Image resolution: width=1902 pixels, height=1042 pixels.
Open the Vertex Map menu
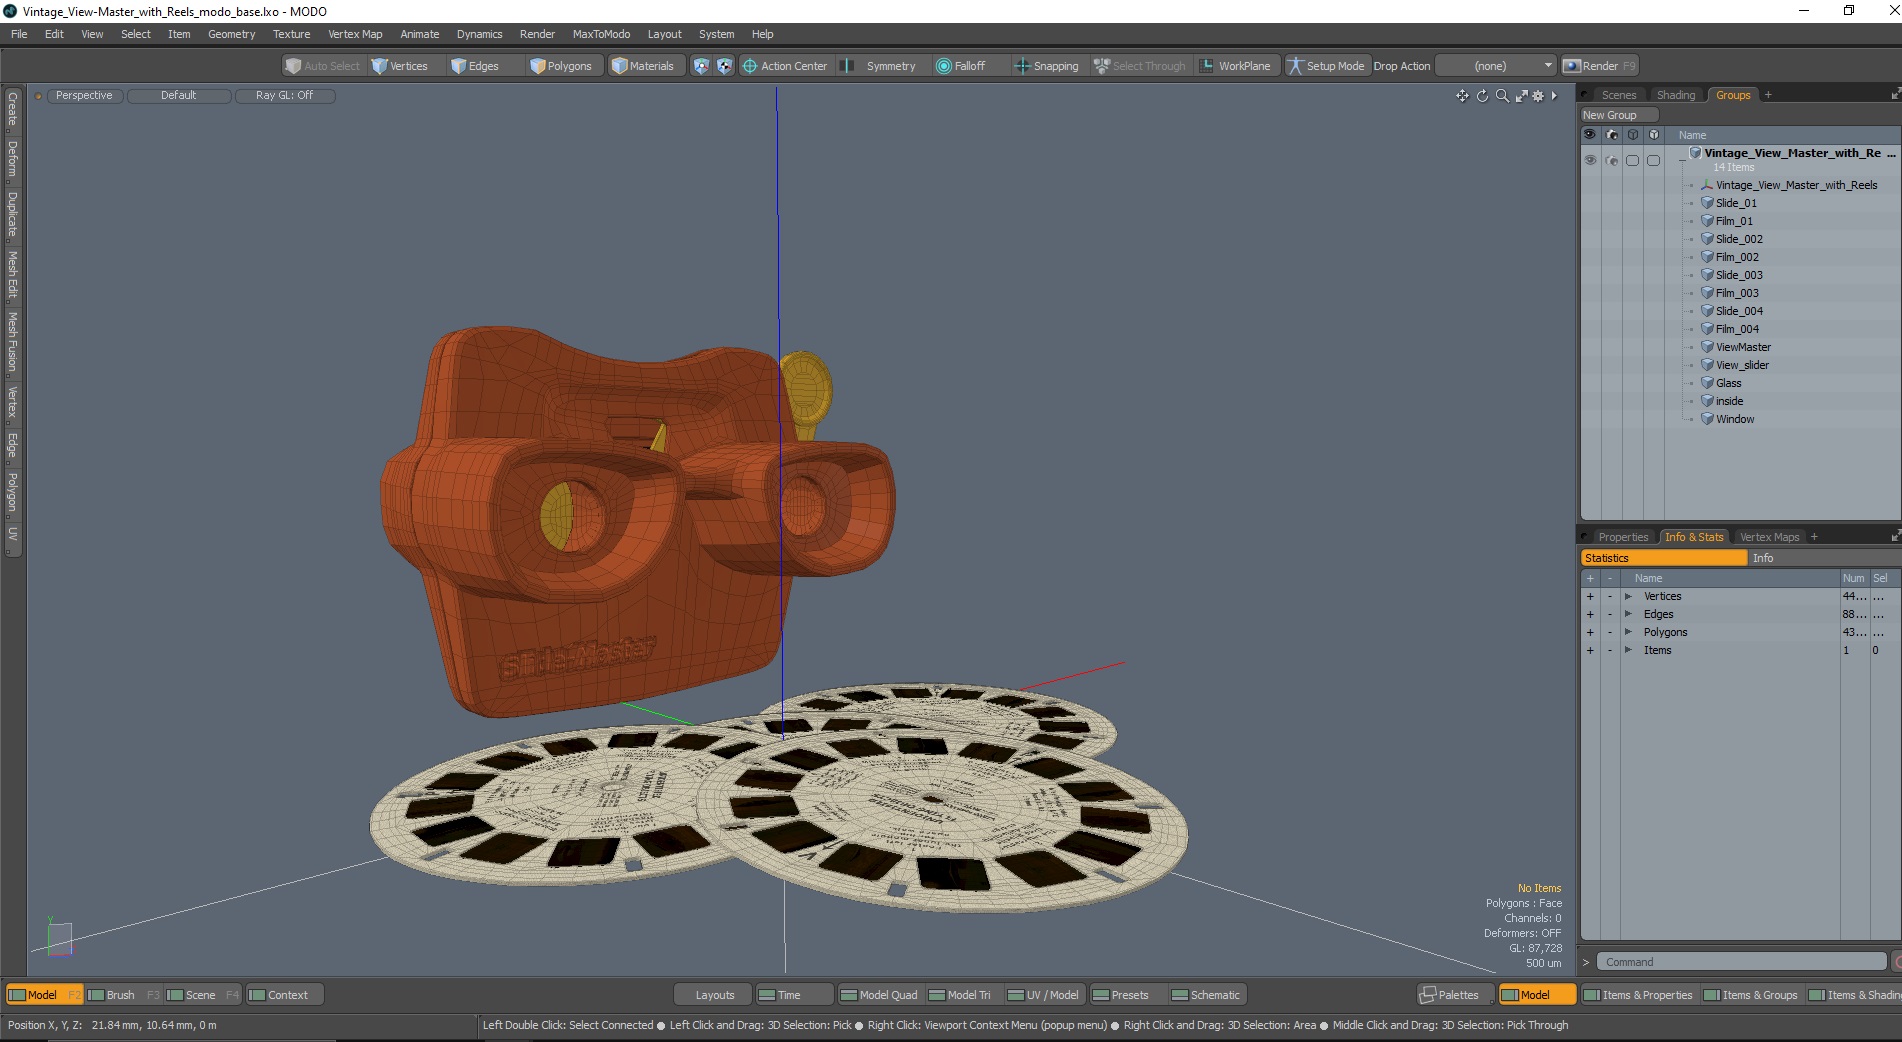[x=355, y=34]
